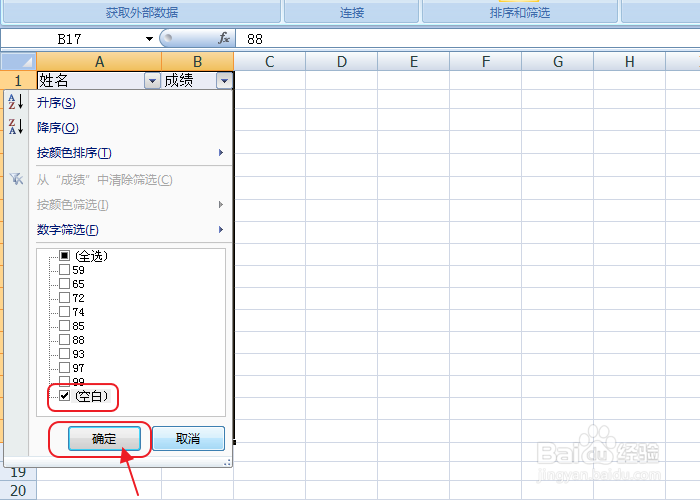The width and height of the screenshot is (700, 500).
Task: Check the 59 filter checkbox
Action: point(64,270)
